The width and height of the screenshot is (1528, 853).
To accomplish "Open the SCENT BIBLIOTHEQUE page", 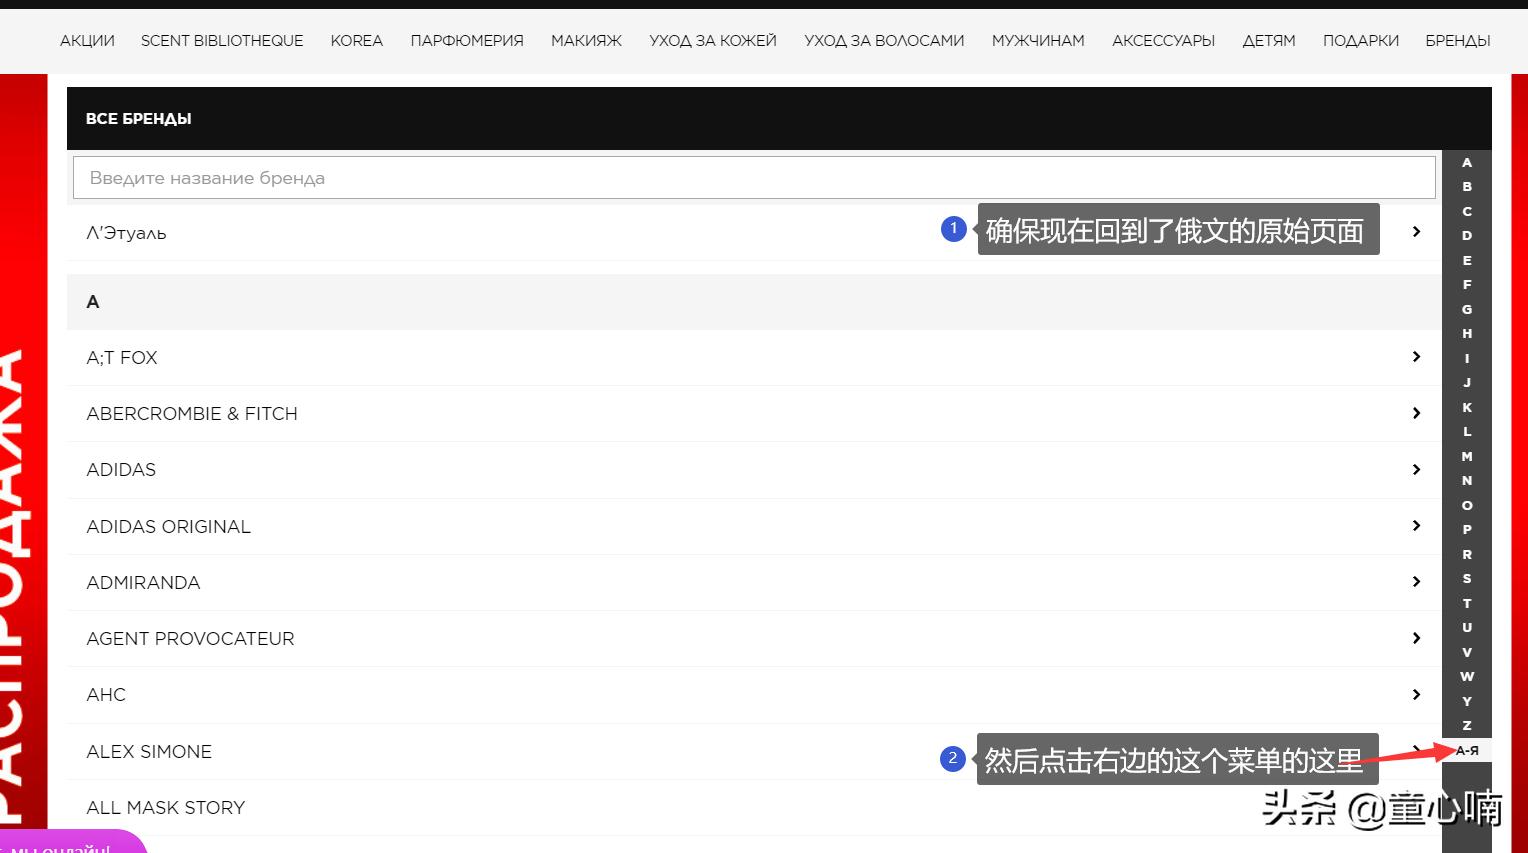I will coord(222,41).
